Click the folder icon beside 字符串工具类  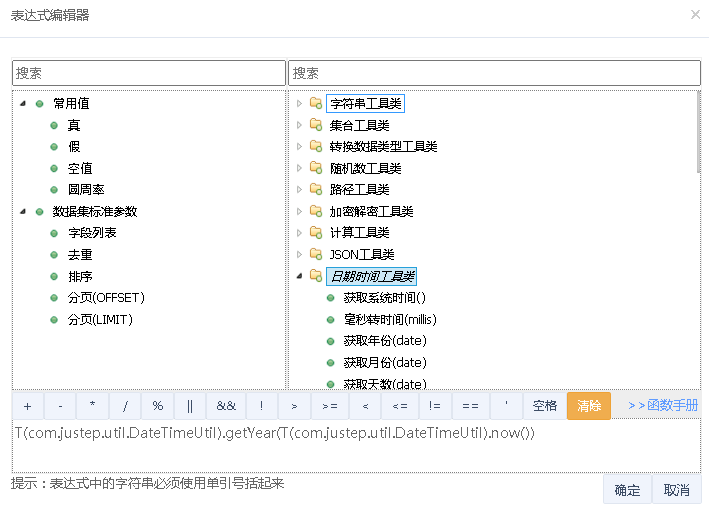pyautogui.click(x=316, y=103)
